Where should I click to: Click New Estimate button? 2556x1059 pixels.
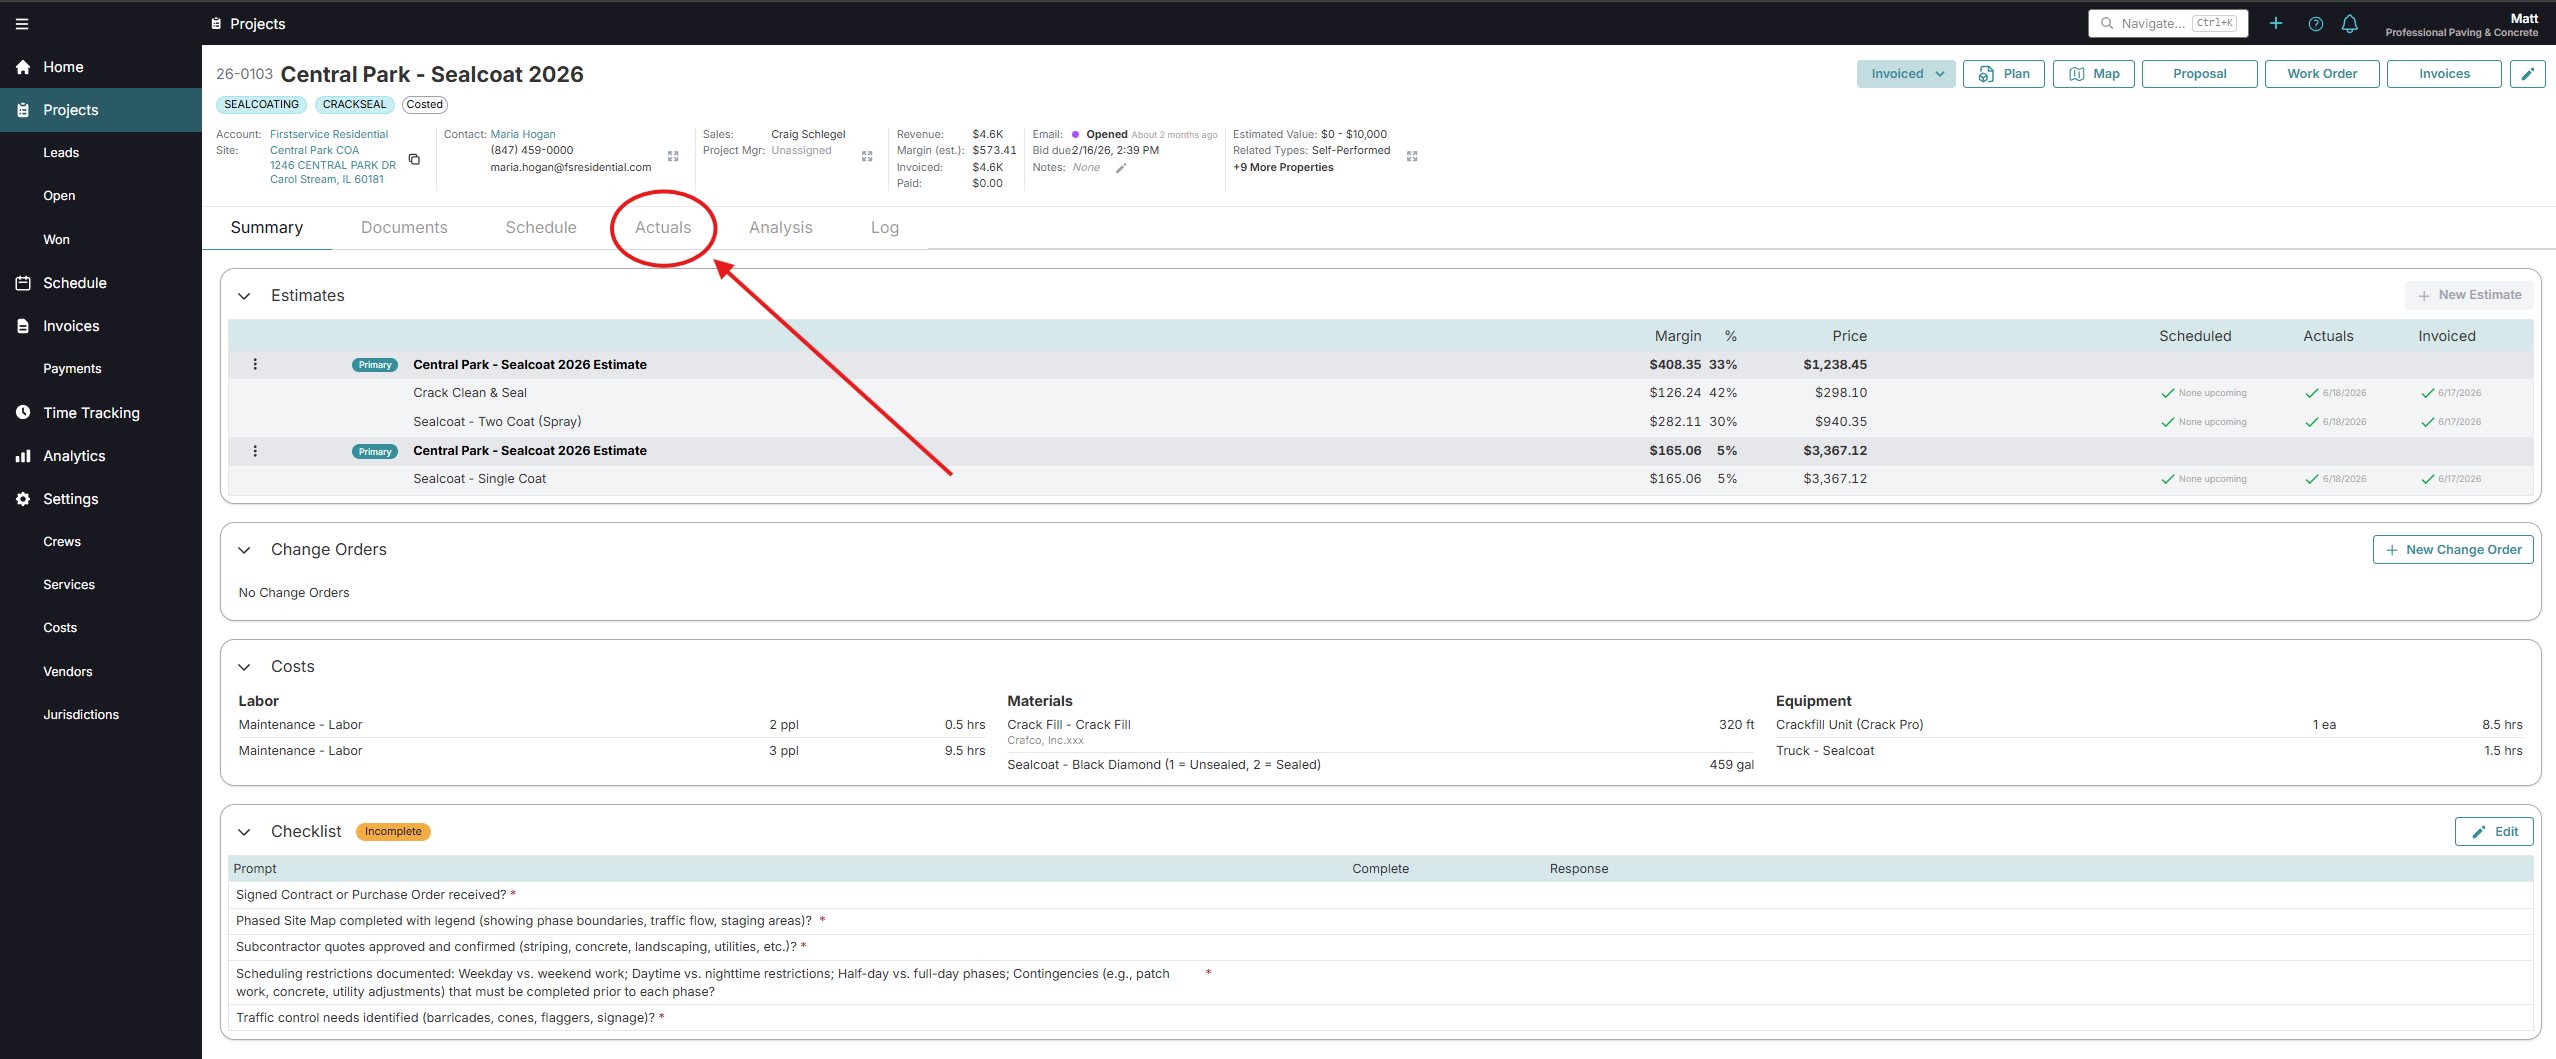pyautogui.click(x=2469, y=295)
